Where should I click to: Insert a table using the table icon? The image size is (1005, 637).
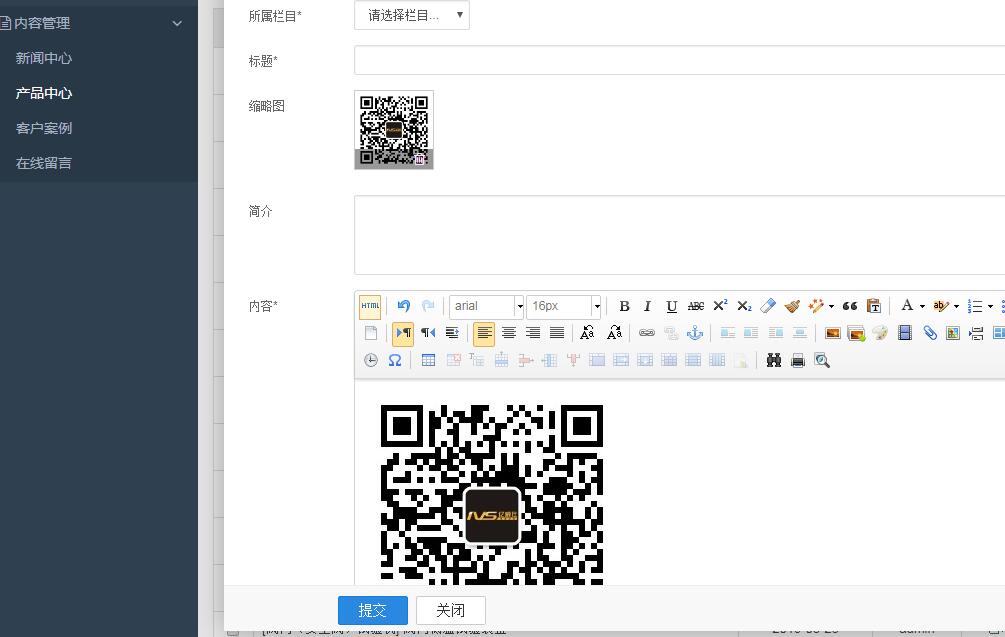click(x=428, y=360)
